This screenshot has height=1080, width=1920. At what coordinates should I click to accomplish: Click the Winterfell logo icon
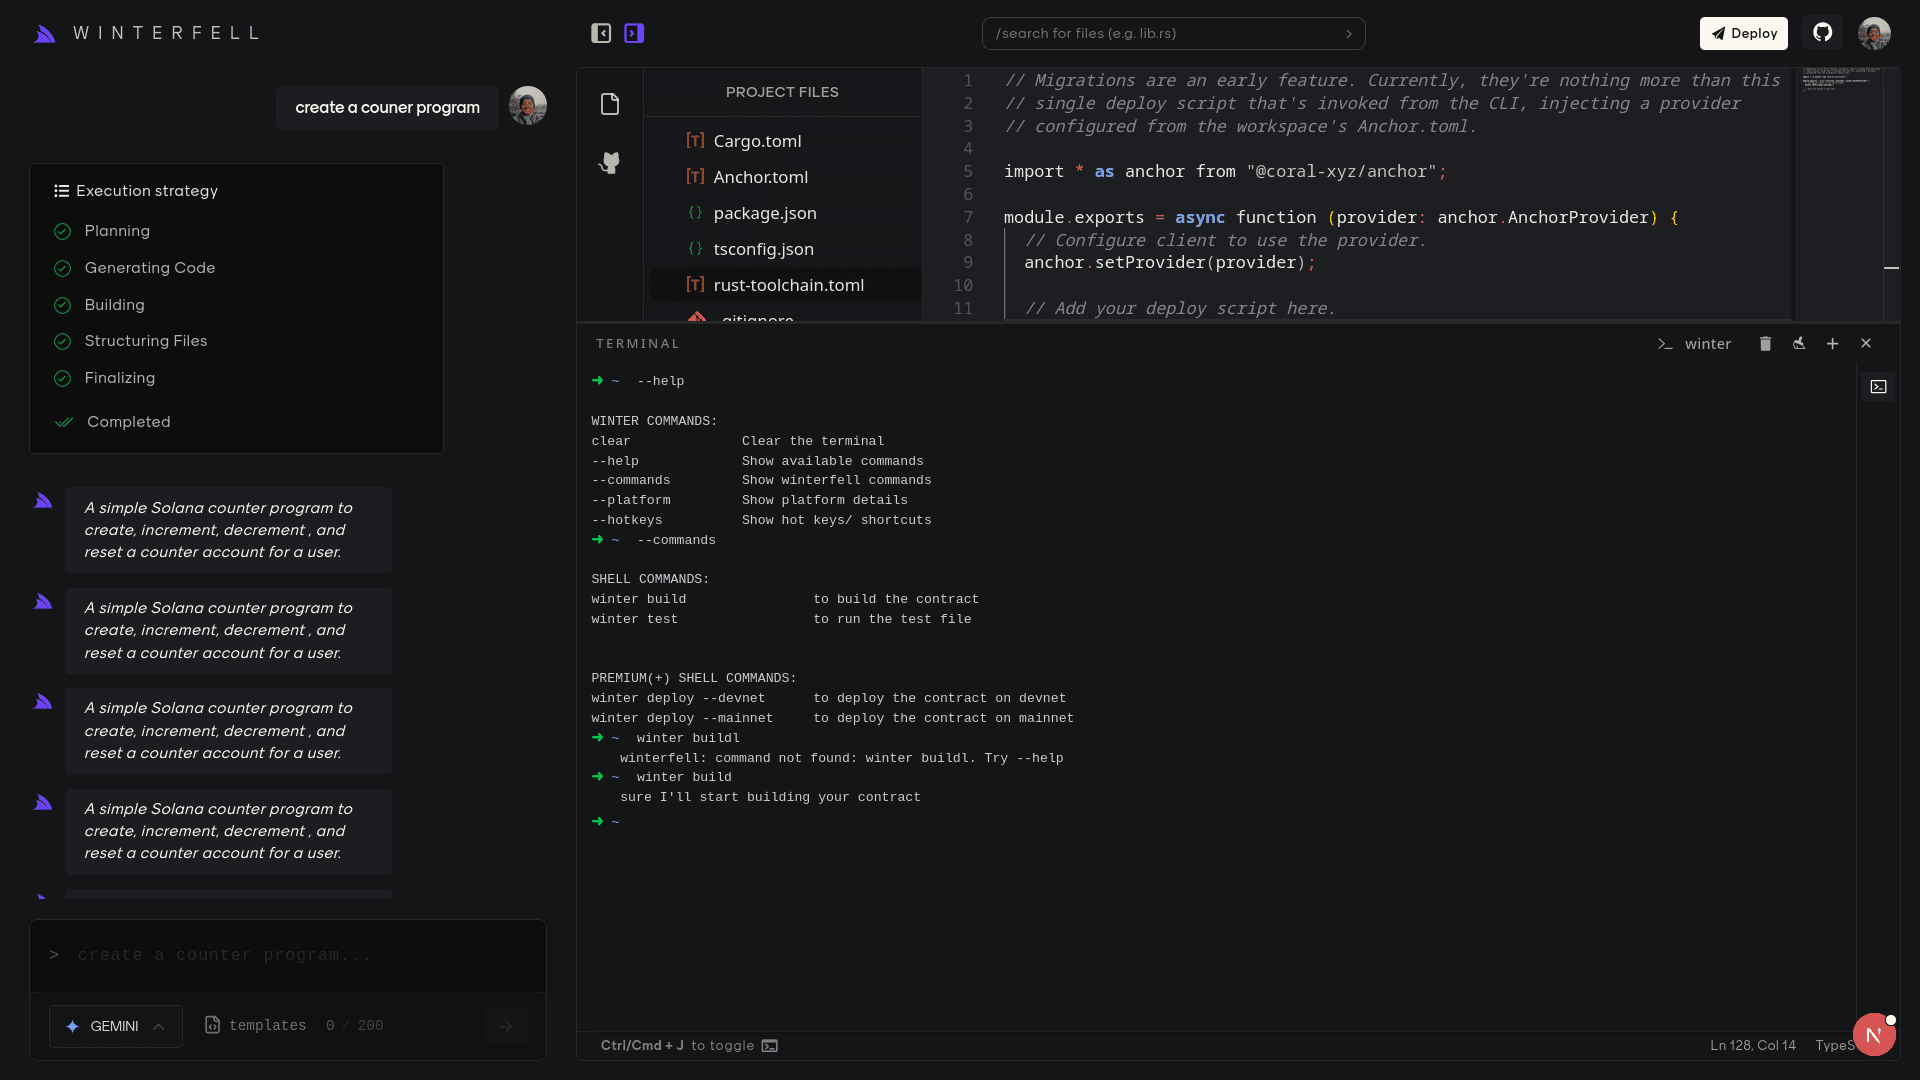44,34
